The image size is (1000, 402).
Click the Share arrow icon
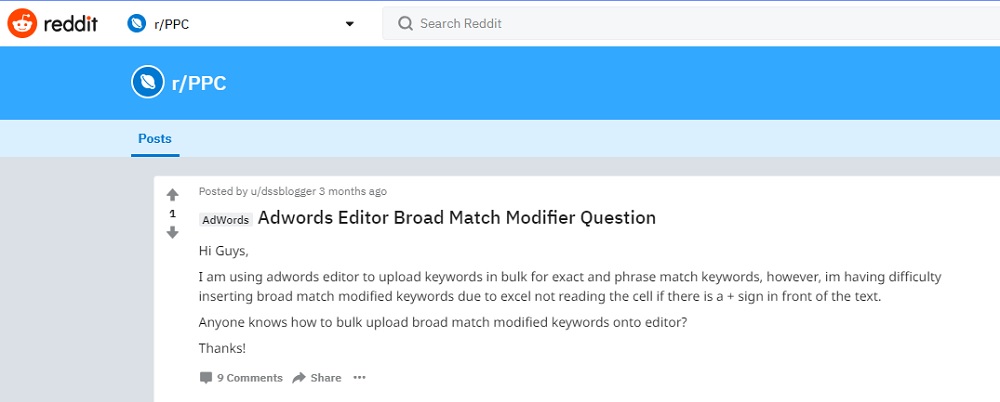click(298, 378)
